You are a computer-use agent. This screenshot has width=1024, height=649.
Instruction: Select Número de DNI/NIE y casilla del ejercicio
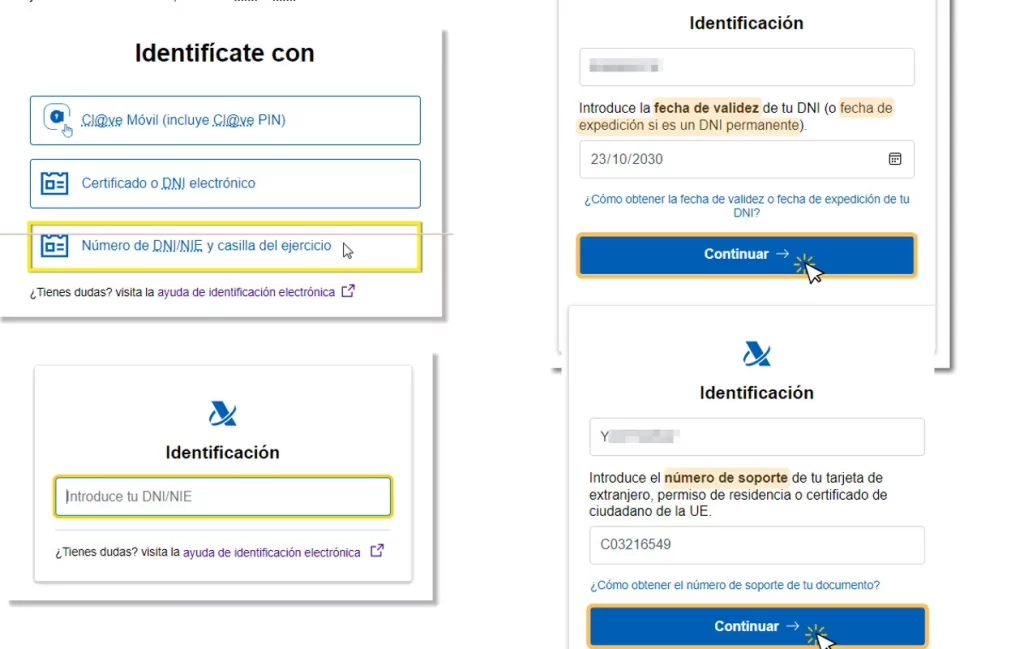coord(224,245)
